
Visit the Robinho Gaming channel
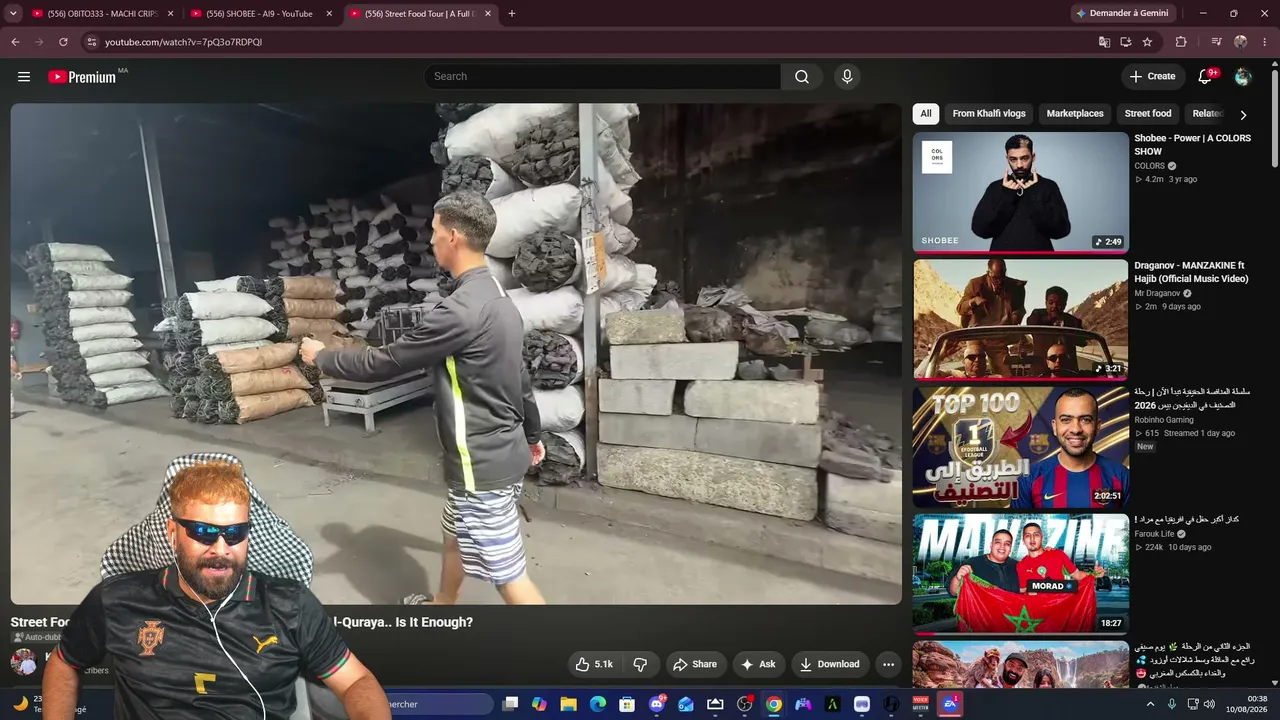(1164, 421)
